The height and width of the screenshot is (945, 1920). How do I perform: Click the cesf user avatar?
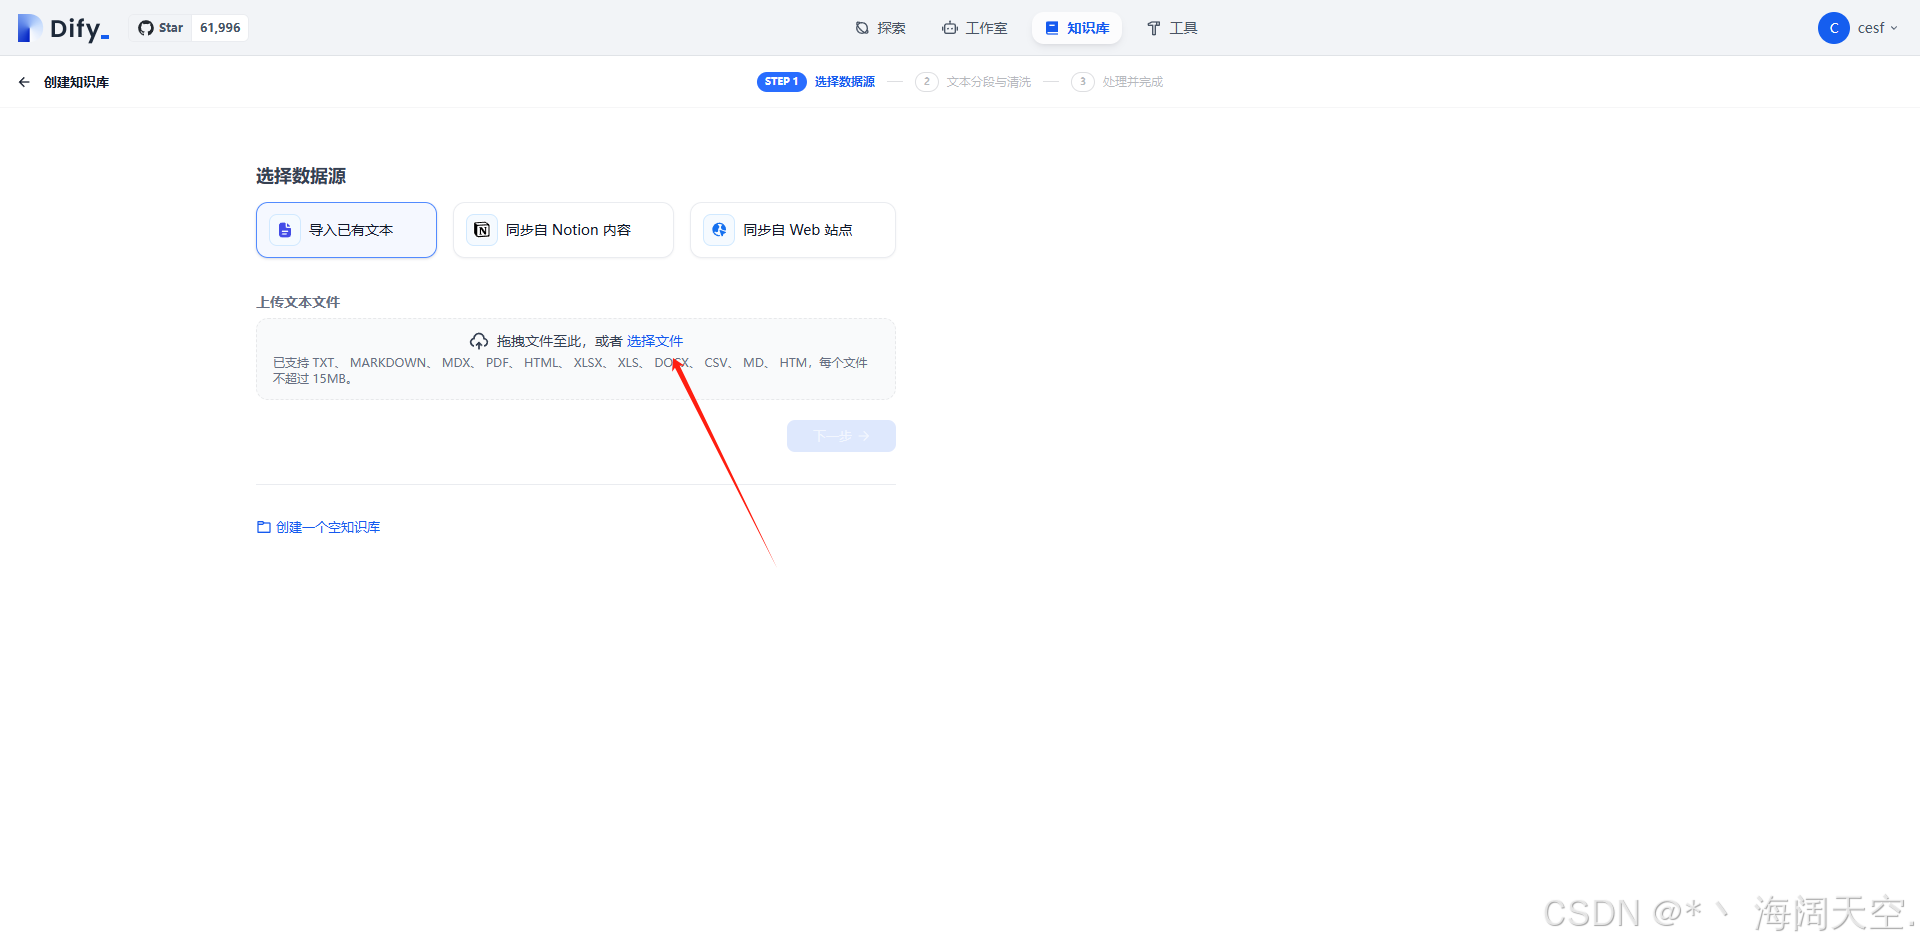(x=1833, y=28)
